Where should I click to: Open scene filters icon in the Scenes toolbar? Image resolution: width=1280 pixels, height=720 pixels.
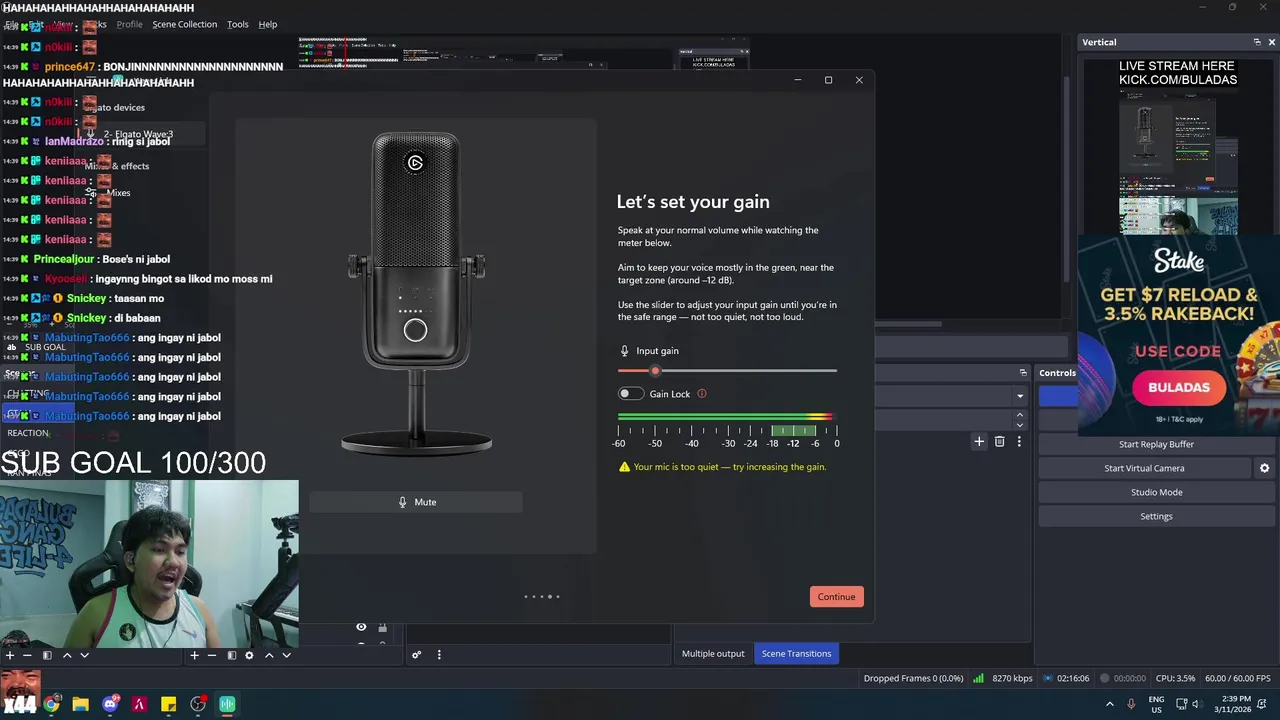click(46, 655)
